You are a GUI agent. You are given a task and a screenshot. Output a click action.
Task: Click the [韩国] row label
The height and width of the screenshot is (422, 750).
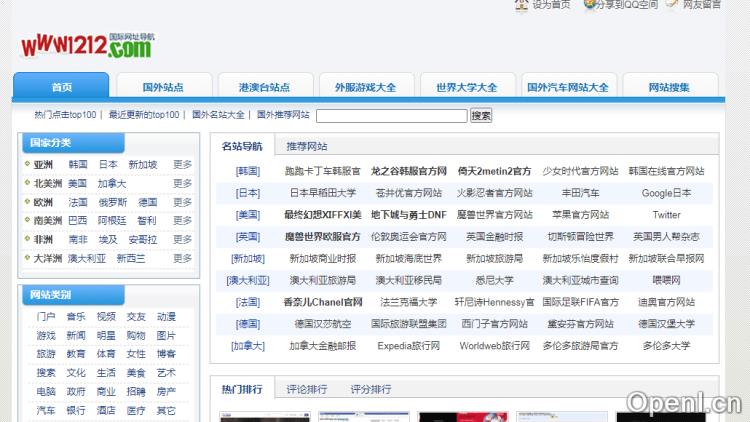click(x=248, y=171)
